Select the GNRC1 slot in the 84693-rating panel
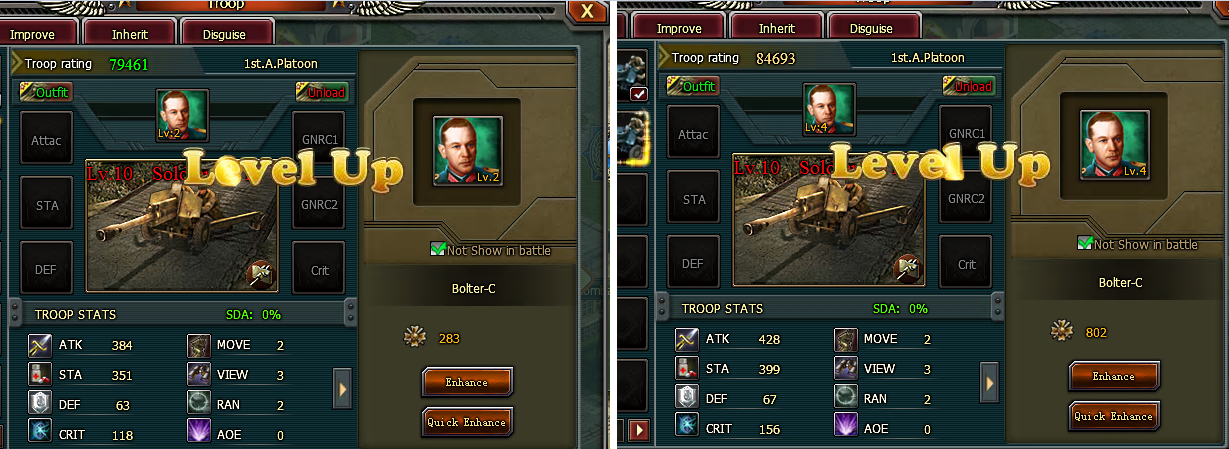1229x449 pixels. click(966, 132)
